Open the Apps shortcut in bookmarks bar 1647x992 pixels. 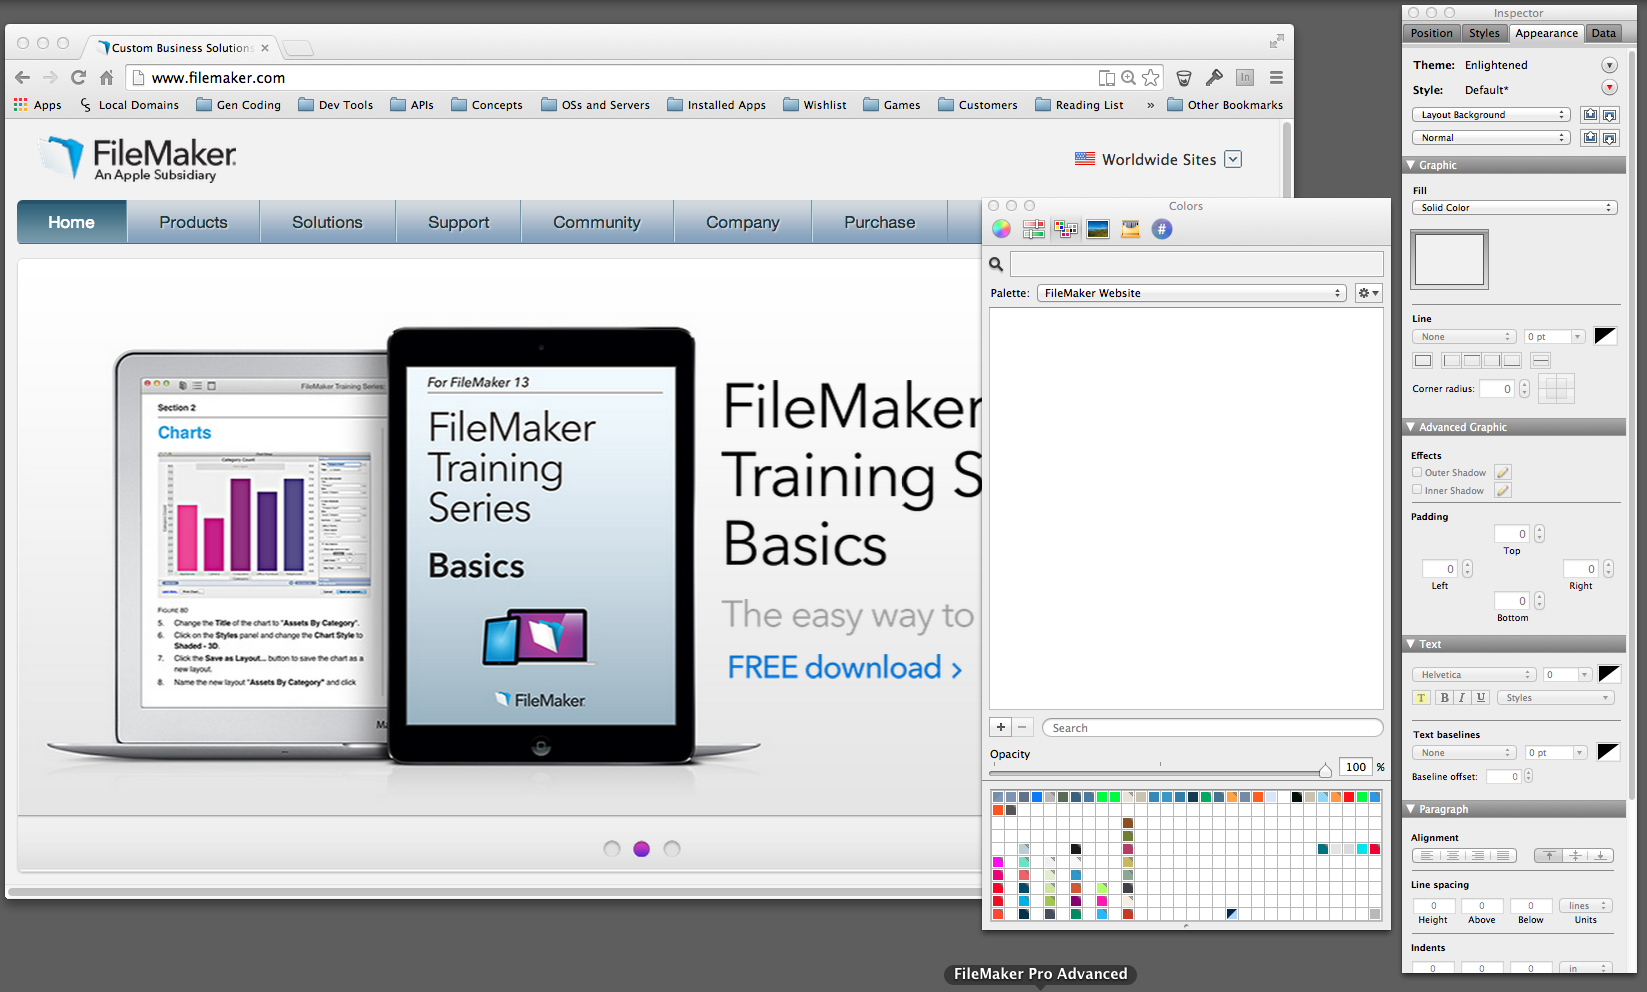(x=37, y=105)
